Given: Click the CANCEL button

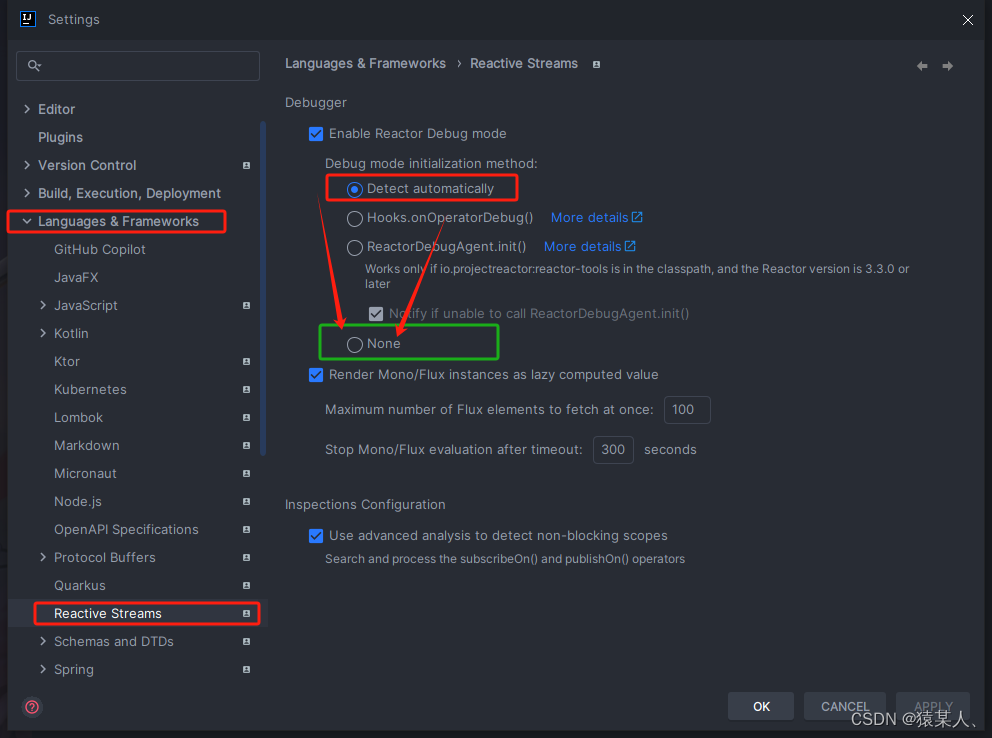Looking at the screenshot, I should 845,706.
